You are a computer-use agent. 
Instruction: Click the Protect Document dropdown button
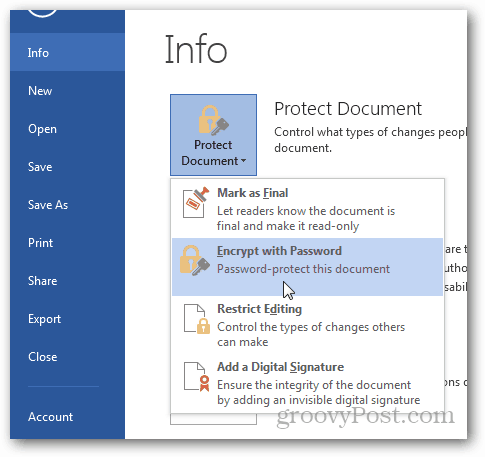(x=213, y=135)
